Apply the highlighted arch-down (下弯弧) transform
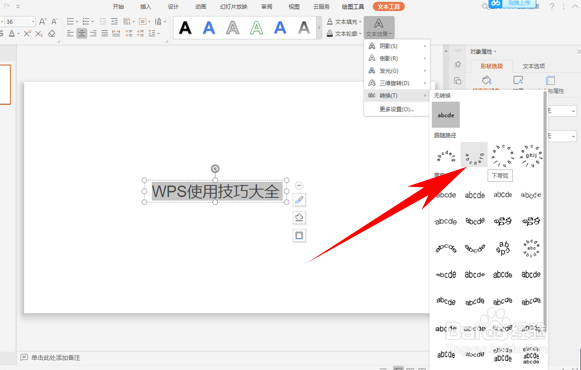The width and height of the screenshot is (581, 370). click(x=474, y=155)
